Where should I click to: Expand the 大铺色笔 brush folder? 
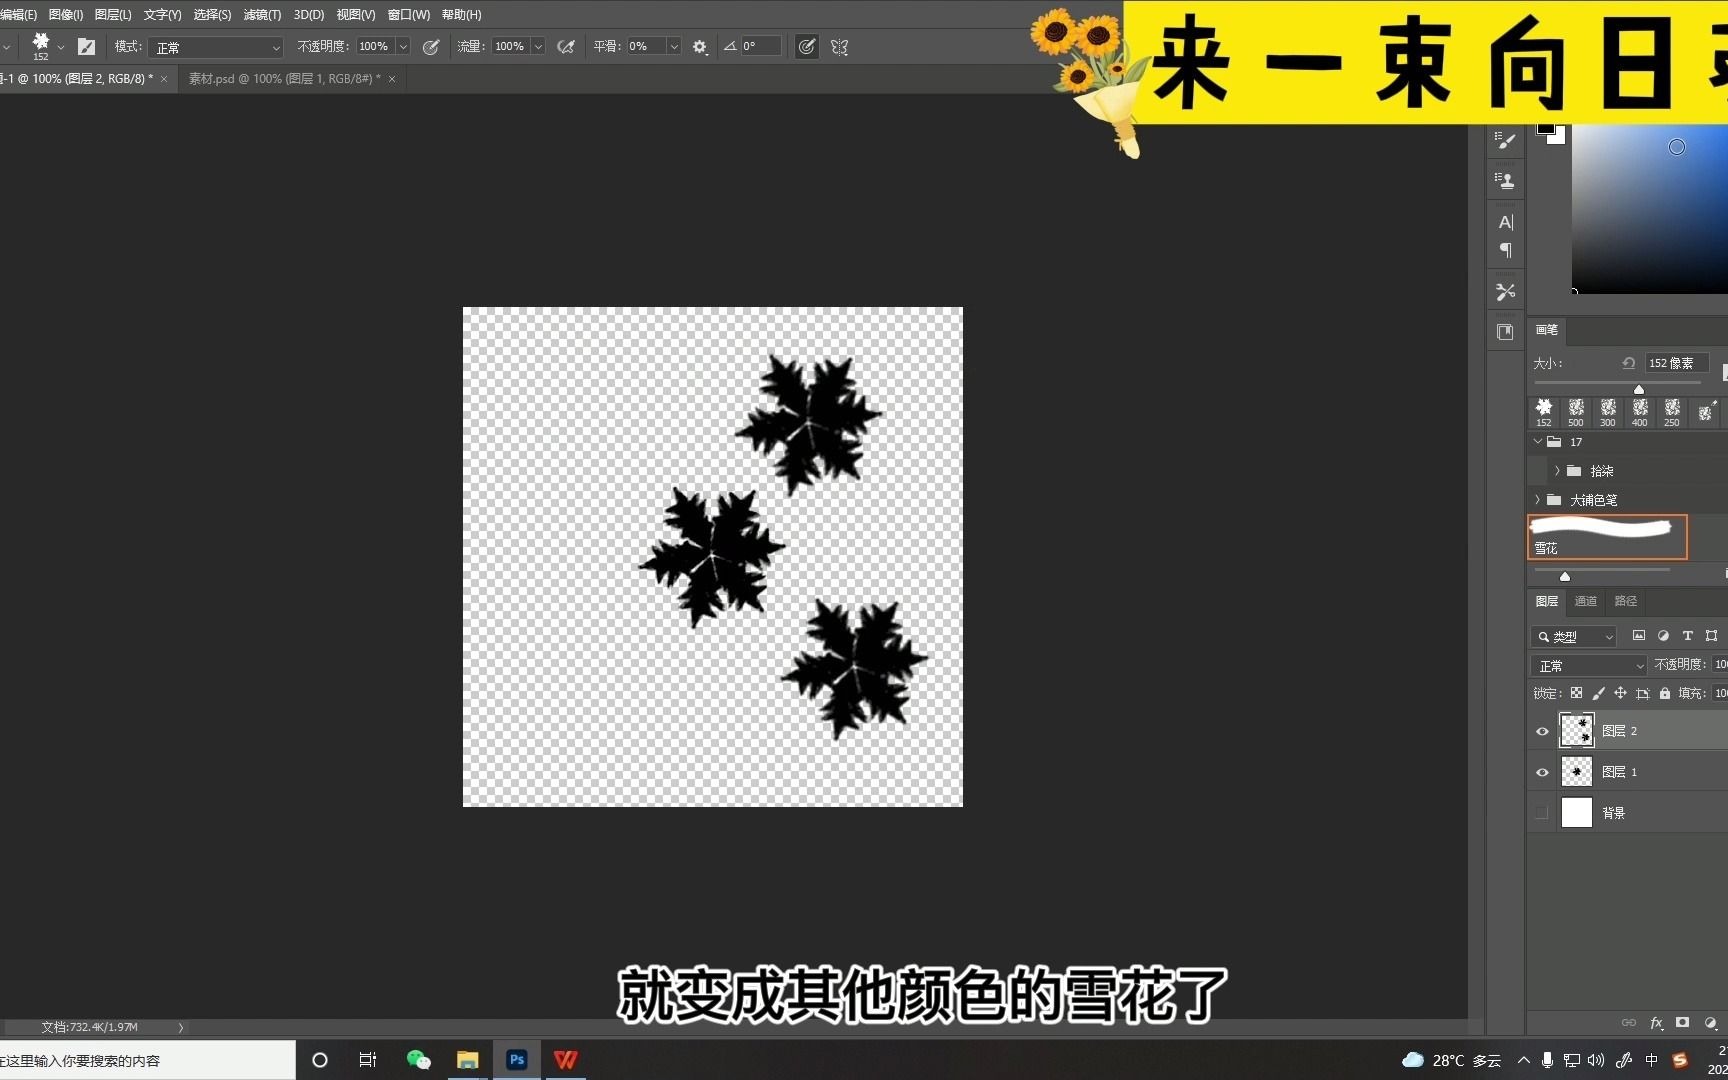[1537, 499]
